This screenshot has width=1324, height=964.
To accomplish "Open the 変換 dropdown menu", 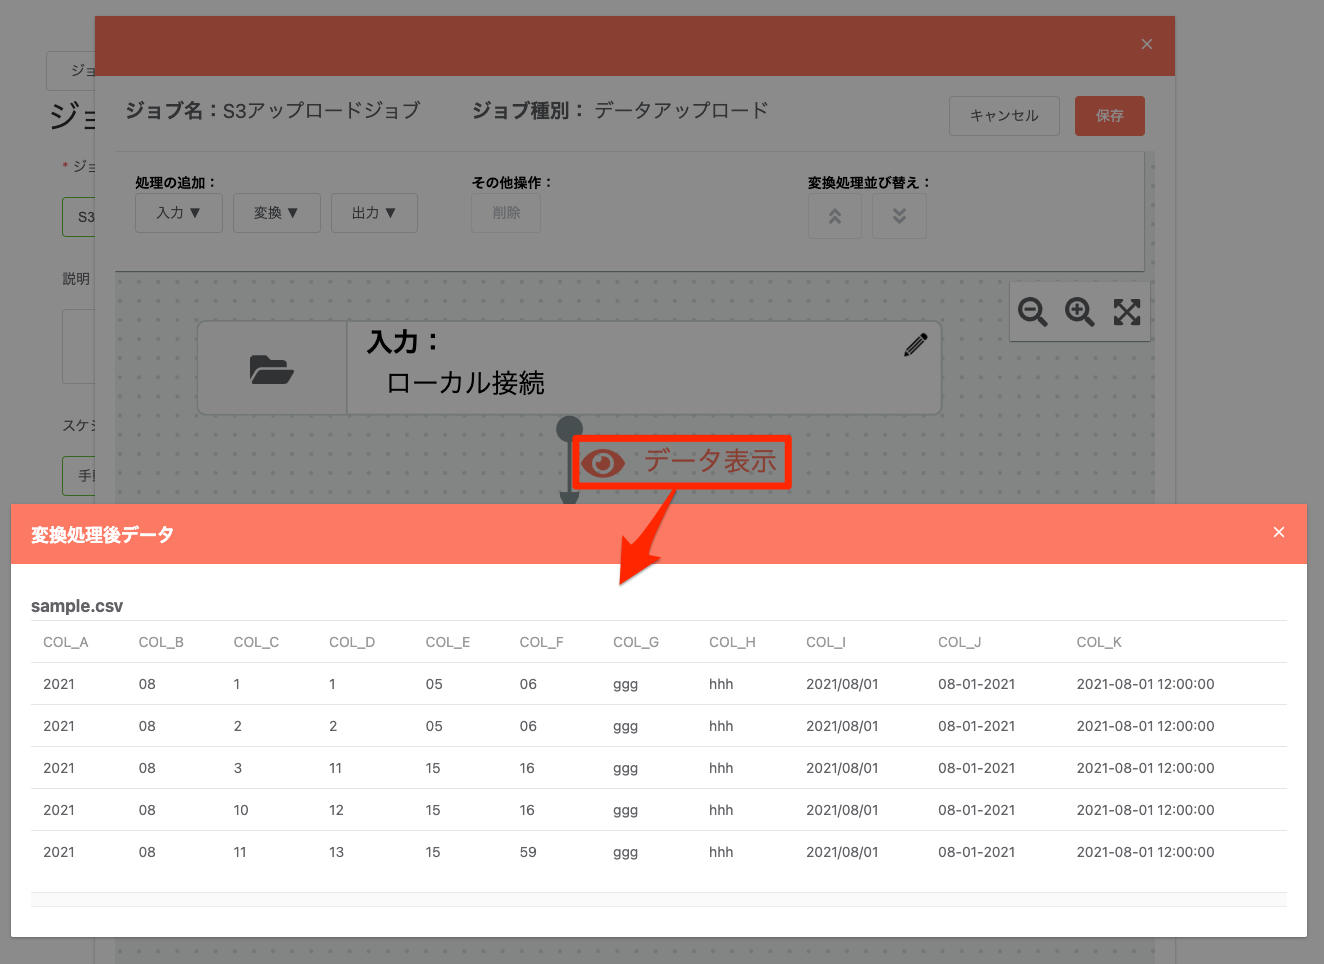I will pos(277,213).
